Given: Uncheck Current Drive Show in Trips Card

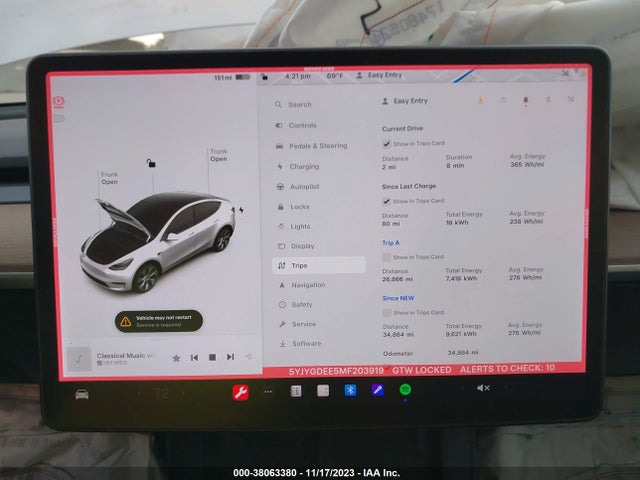Looking at the screenshot, I should click(x=386, y=144).
